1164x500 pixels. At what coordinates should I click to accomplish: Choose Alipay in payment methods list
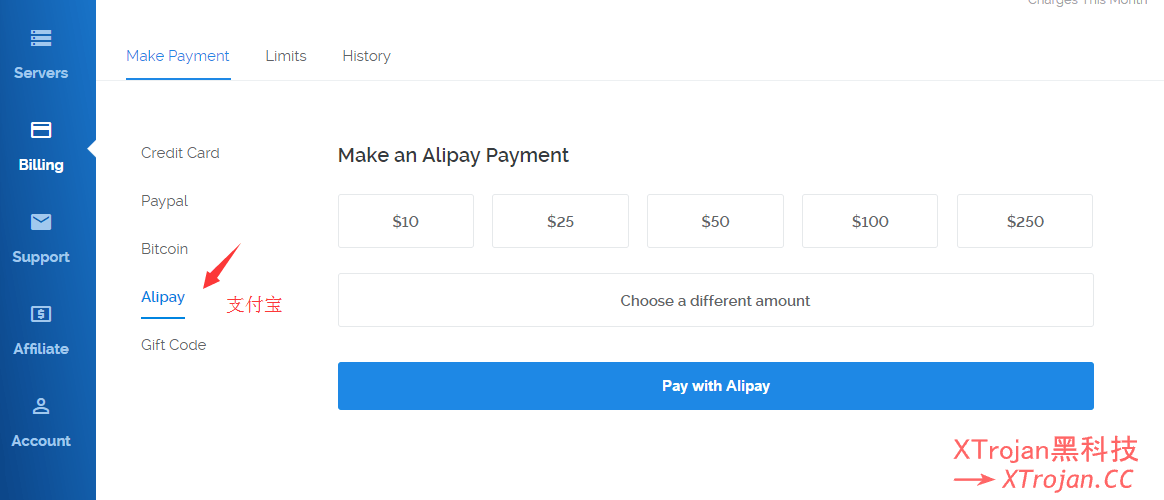(163, 297)
